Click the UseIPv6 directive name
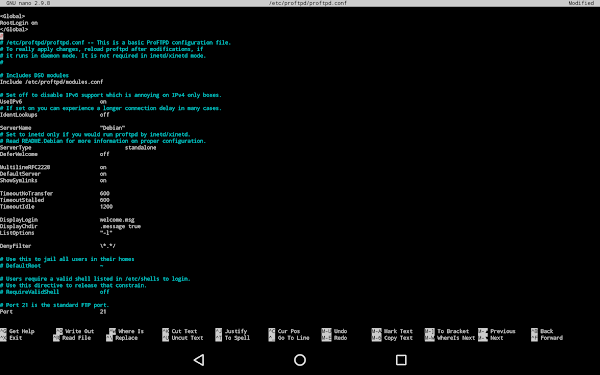 tap(11, 102)
